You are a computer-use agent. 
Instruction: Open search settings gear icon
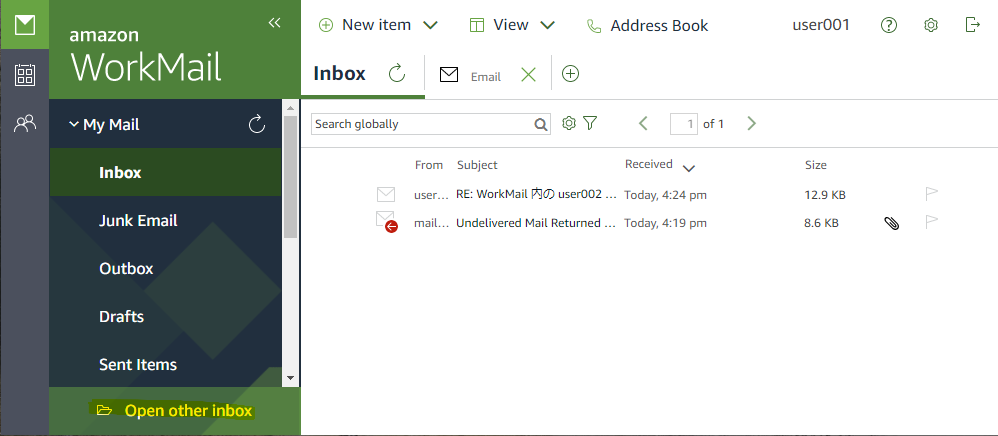coord(569,123)
